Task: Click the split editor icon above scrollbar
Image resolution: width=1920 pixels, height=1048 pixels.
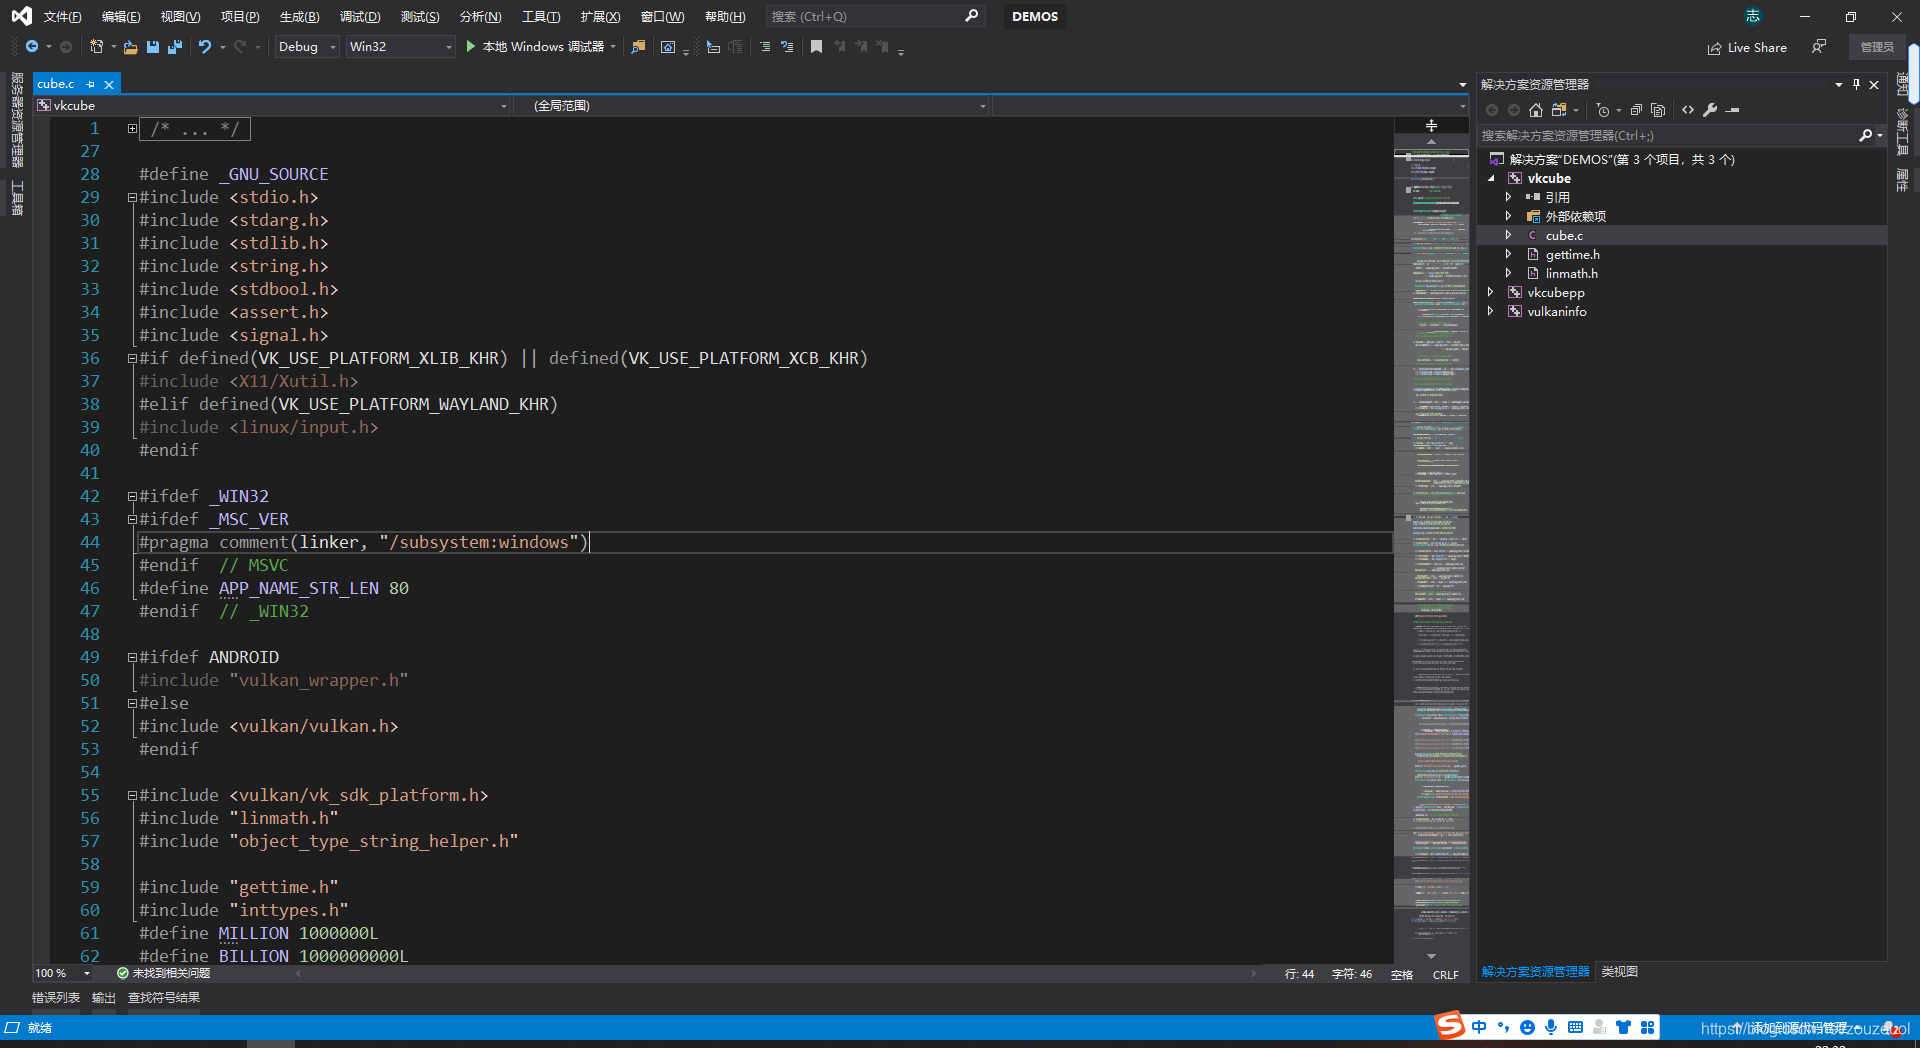Action: pyautogui.click(x=1431, y=126)
